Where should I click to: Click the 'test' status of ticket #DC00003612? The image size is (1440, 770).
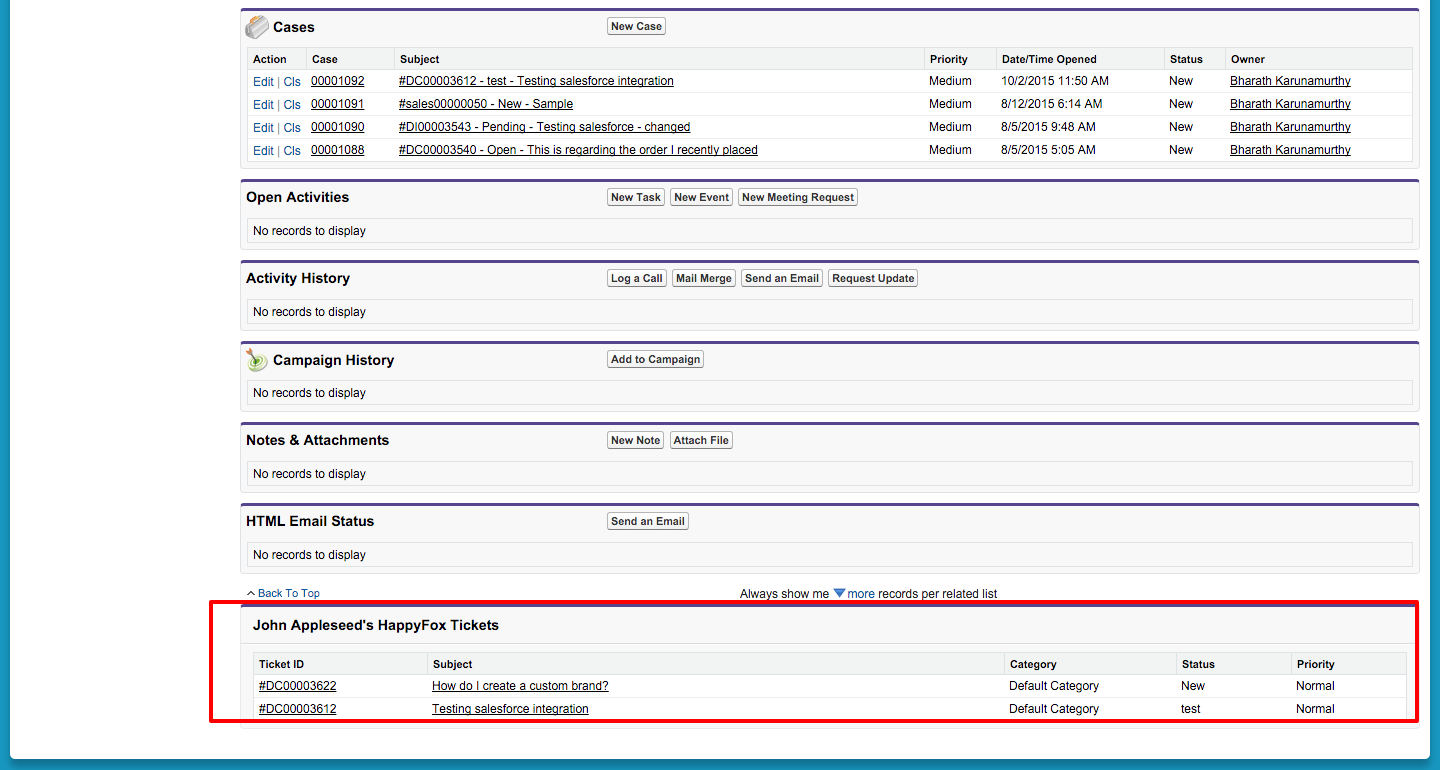coord(1191,709)
